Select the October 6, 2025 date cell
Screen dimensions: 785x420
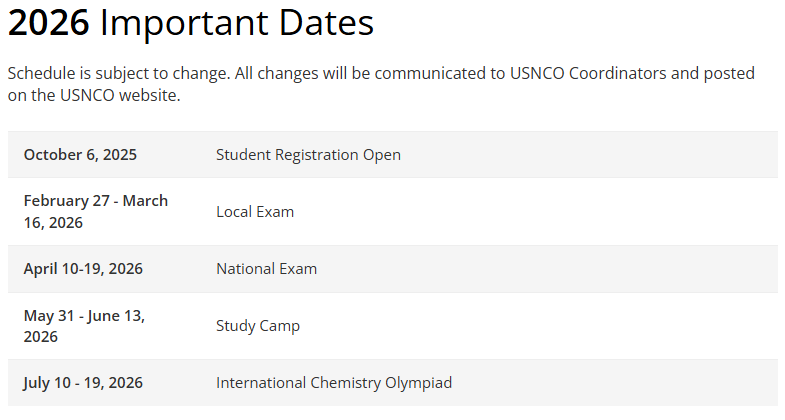[80, 155]
